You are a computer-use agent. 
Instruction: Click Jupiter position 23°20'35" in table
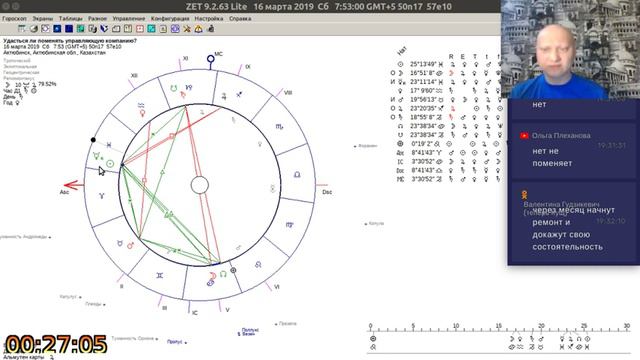point(423,108)
